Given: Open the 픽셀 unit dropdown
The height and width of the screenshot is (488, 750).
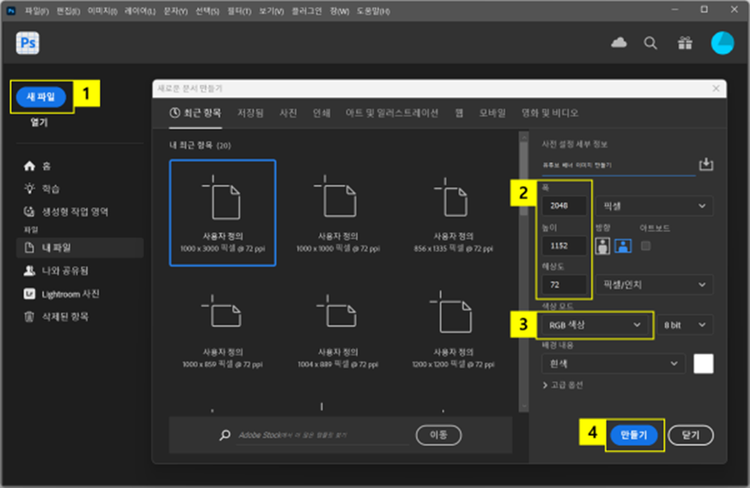Looking at the screenshot, I should (x=654, y=206).
